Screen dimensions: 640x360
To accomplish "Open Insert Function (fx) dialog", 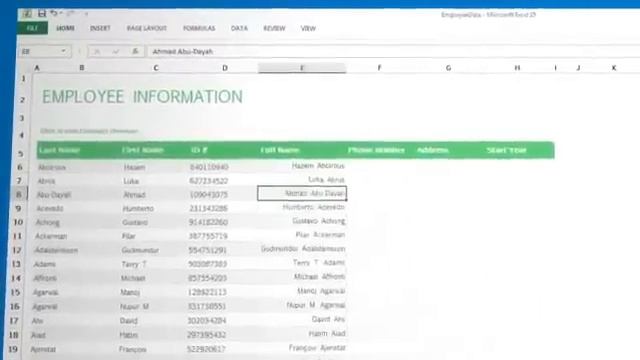I will (x=135, y=51).
